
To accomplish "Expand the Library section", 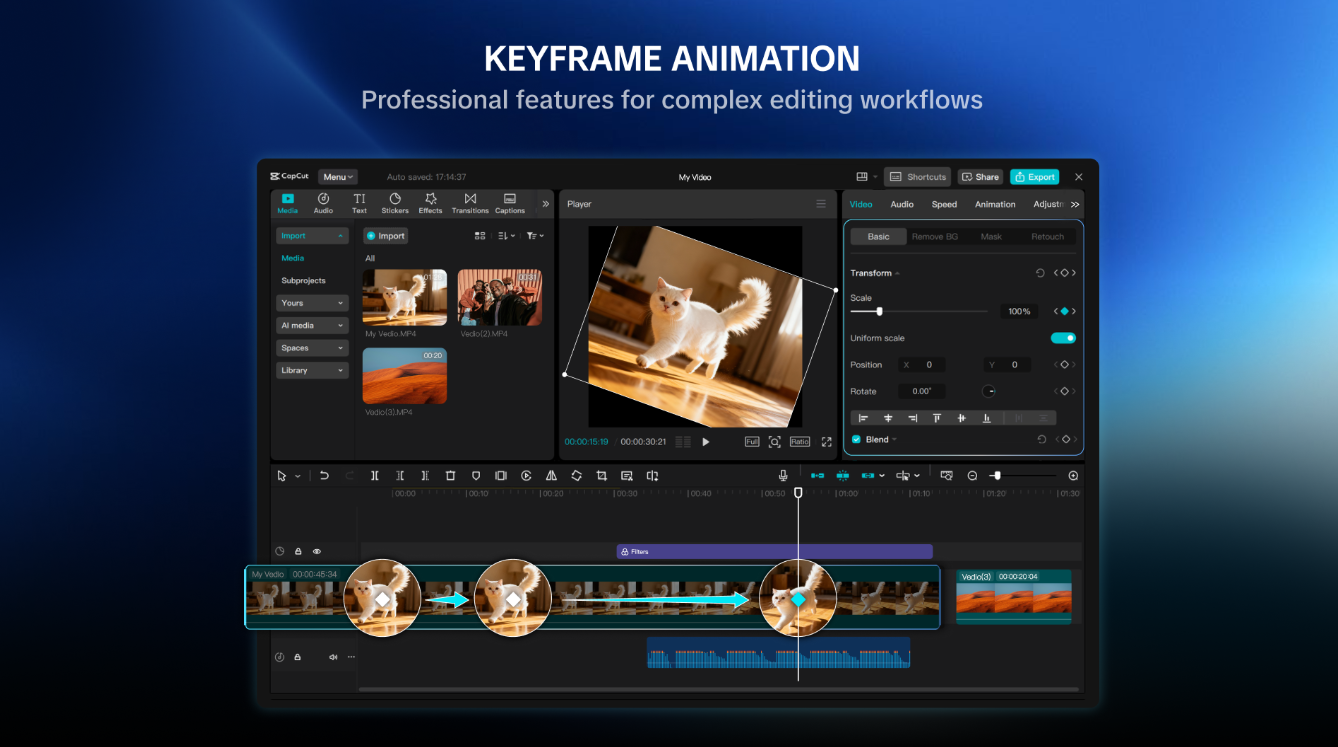I will [x=312, y=370].
